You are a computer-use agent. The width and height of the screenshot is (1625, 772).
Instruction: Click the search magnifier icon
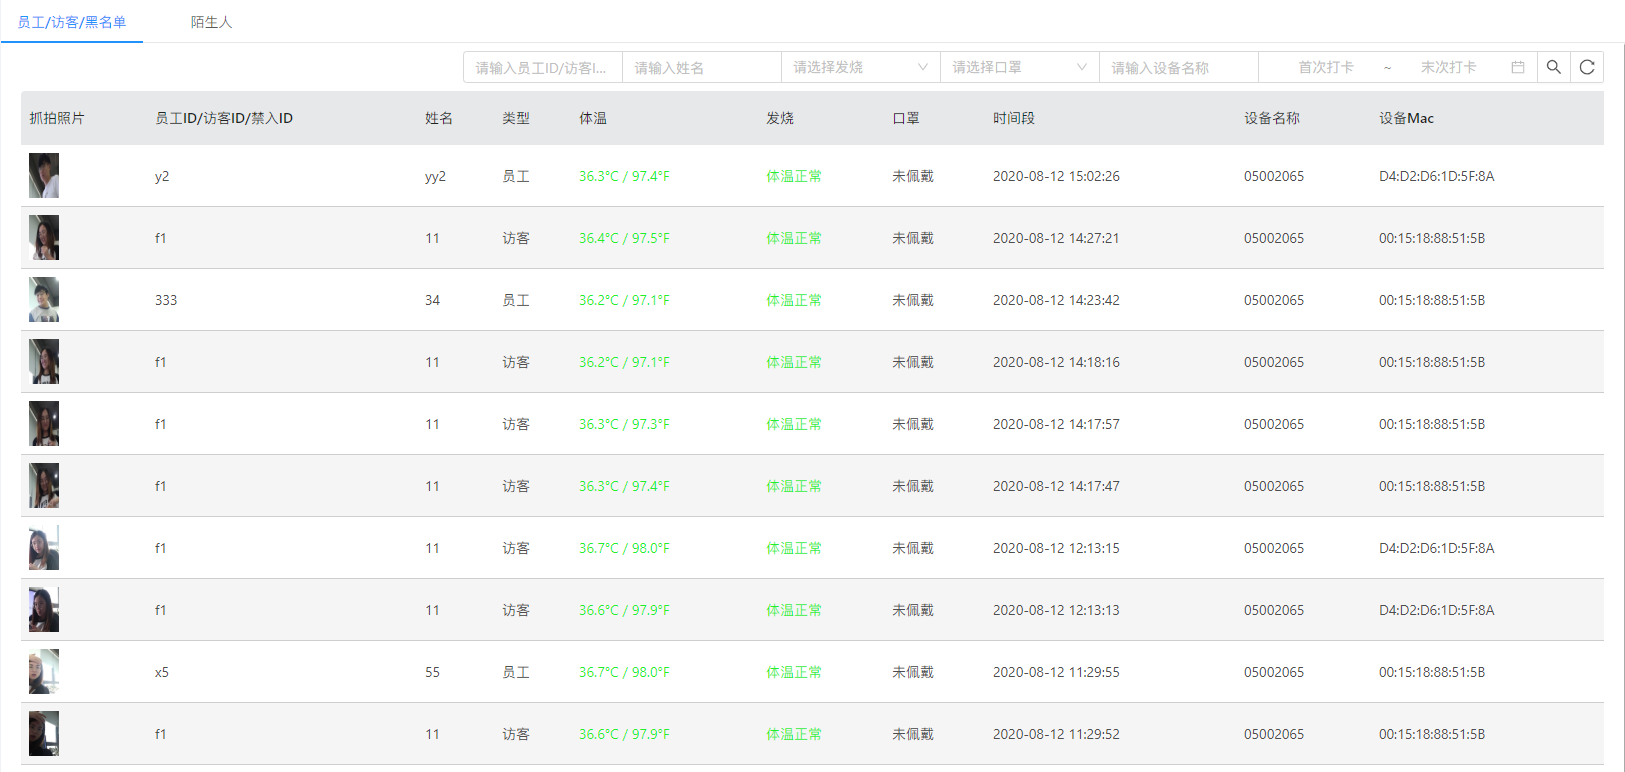(x=1553, y=67)
